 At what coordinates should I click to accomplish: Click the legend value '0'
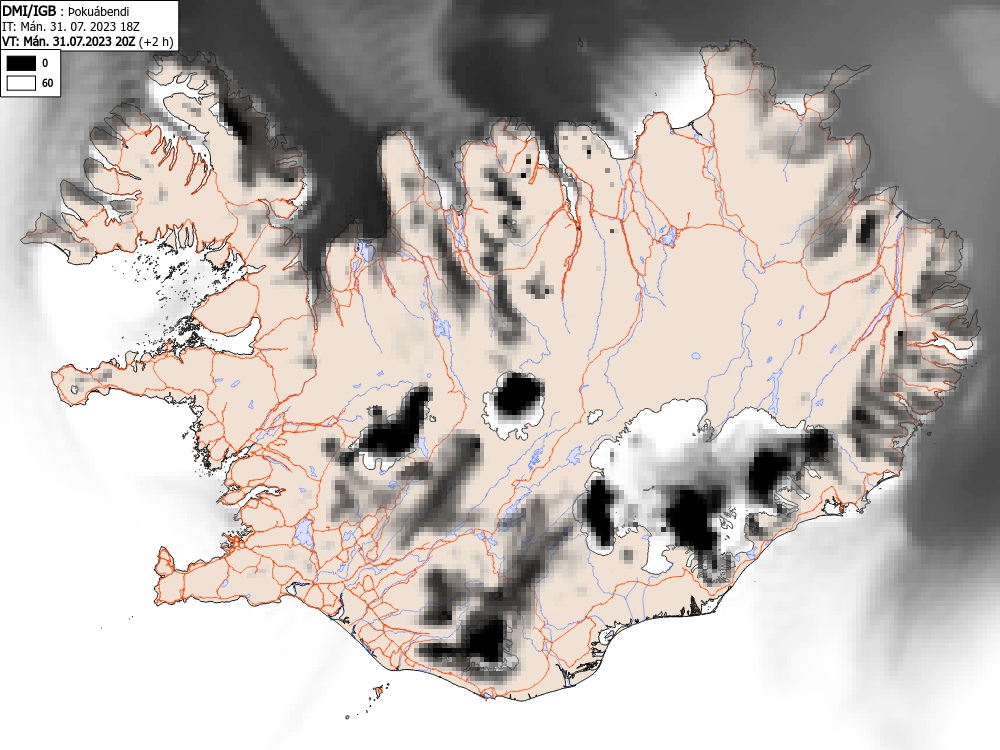45,63
